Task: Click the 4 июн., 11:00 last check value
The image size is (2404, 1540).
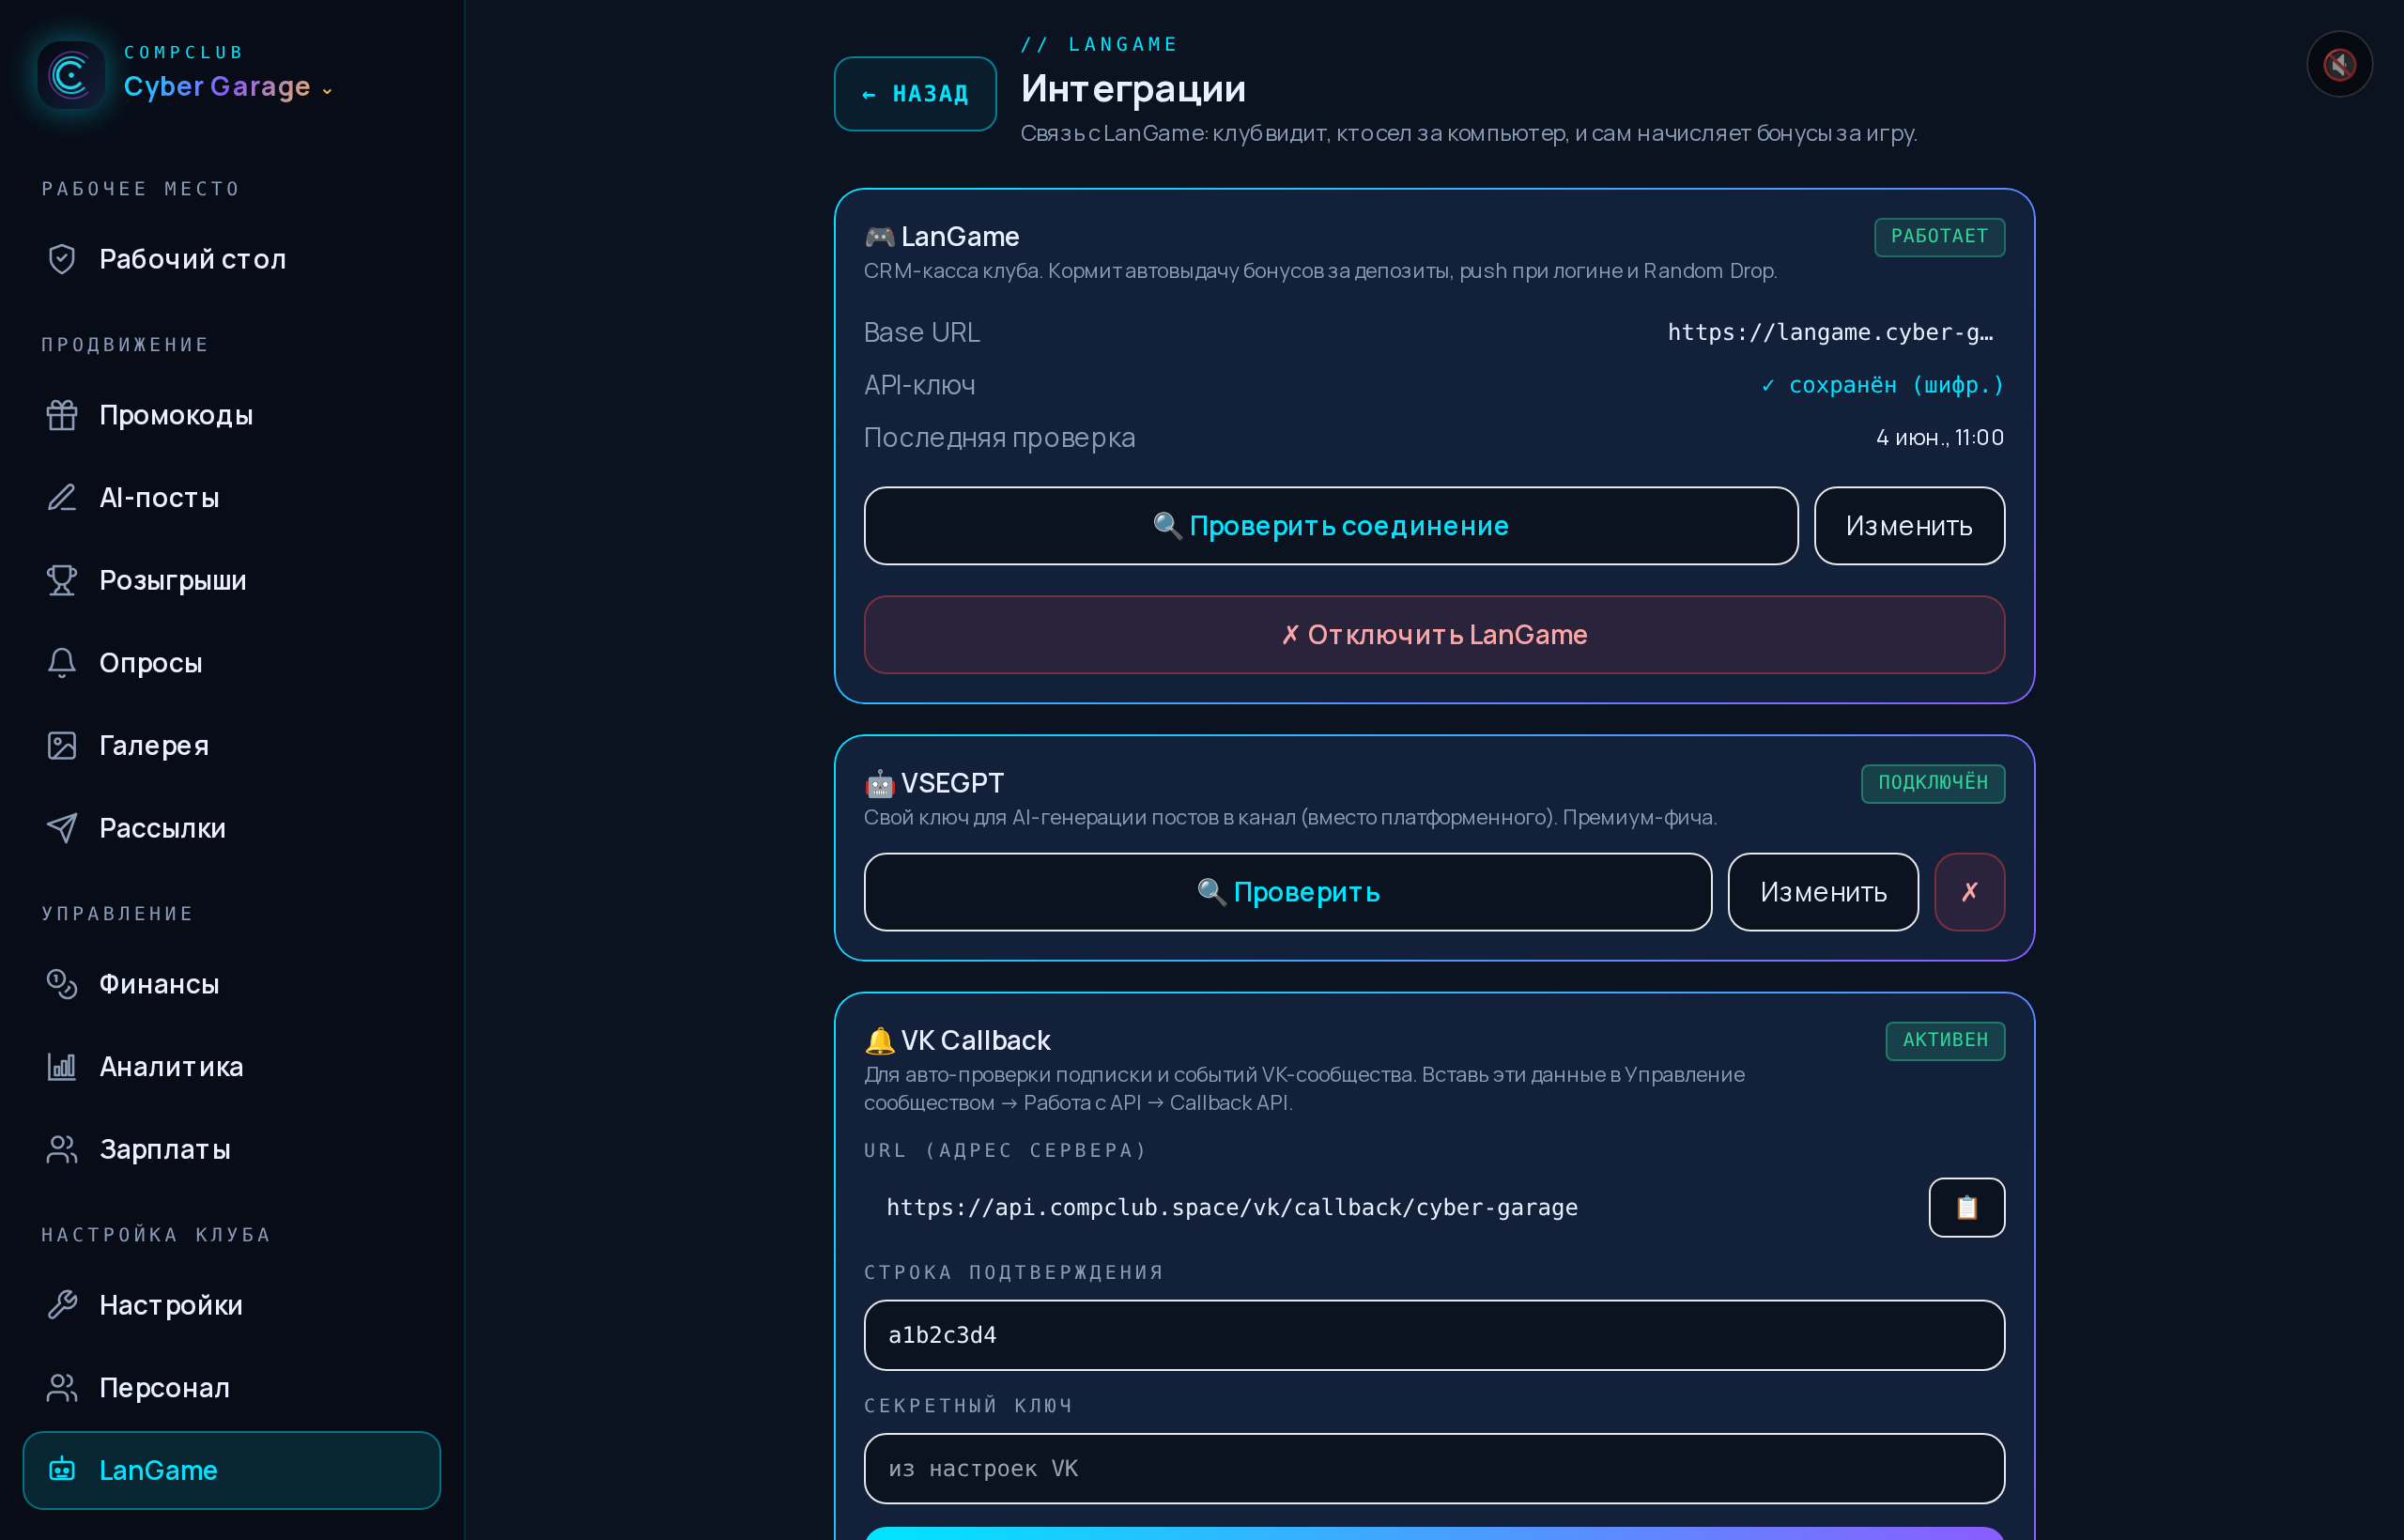Action: 1939,438
